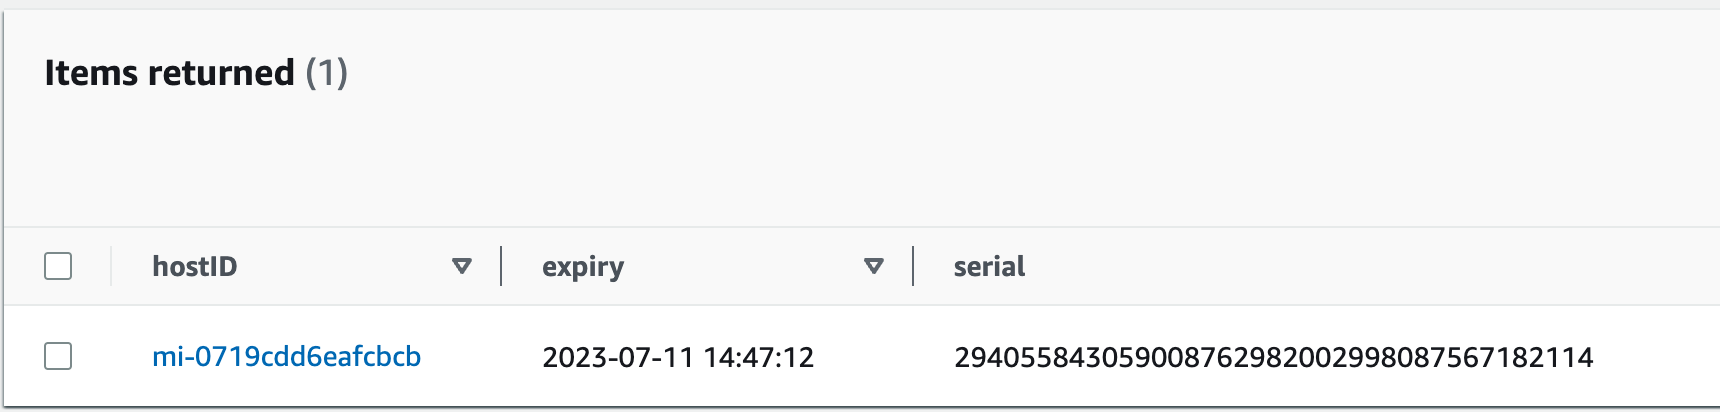Click empty space between expiry label and arrow
This screenshot has height=412, width=1720.
coord(744,266)
